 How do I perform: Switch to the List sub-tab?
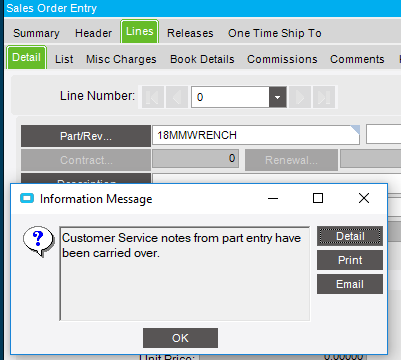pos(64,59)
